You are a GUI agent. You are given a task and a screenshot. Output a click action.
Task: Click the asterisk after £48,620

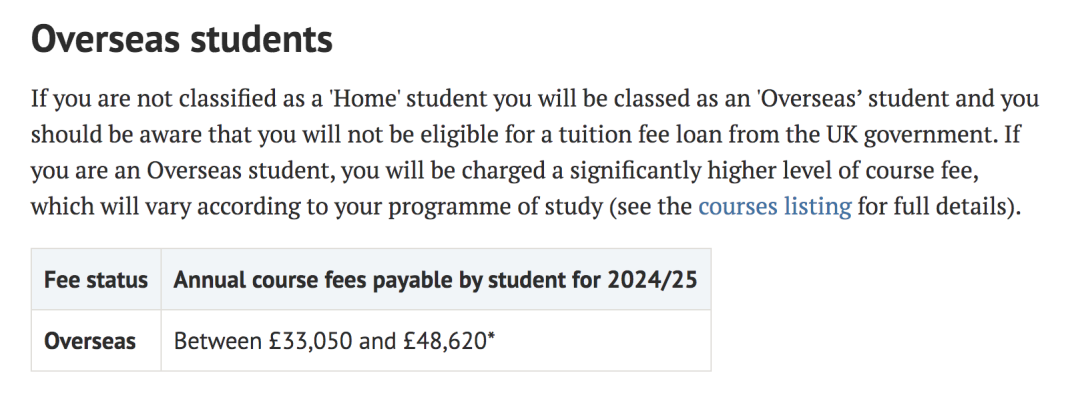click(x=491, y=336)
